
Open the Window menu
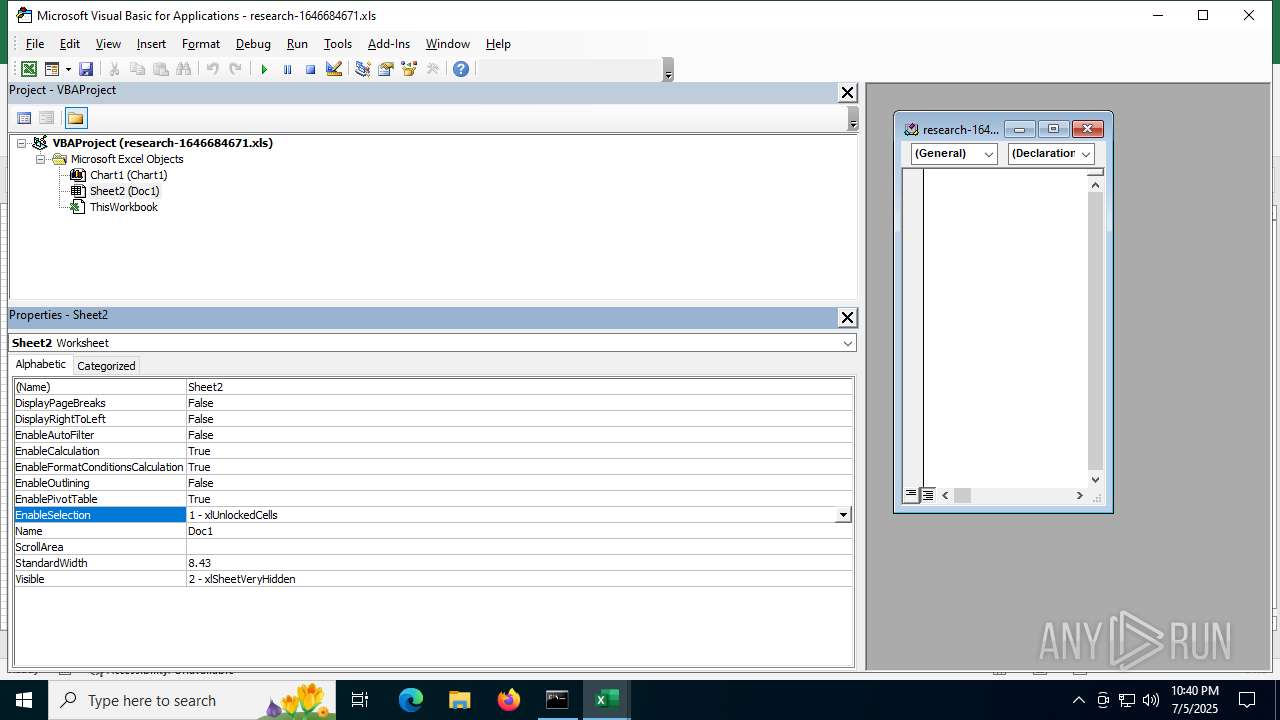click(448, 44)
